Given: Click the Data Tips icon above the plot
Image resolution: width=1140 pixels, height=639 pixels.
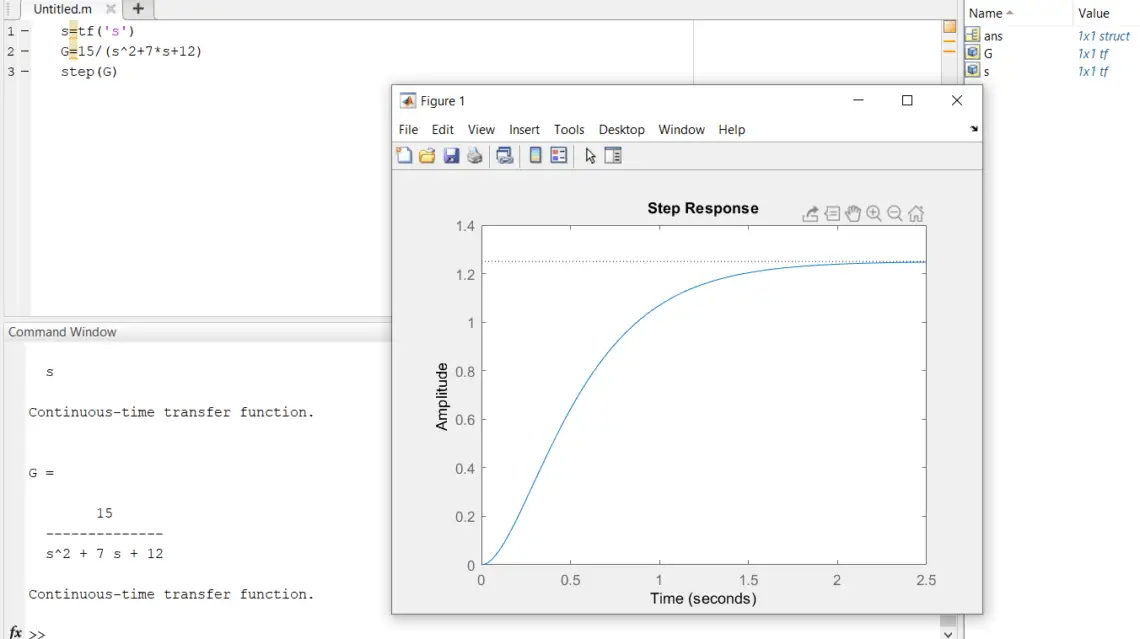Looking at the screenshot, I should click(x=832, y=214).
